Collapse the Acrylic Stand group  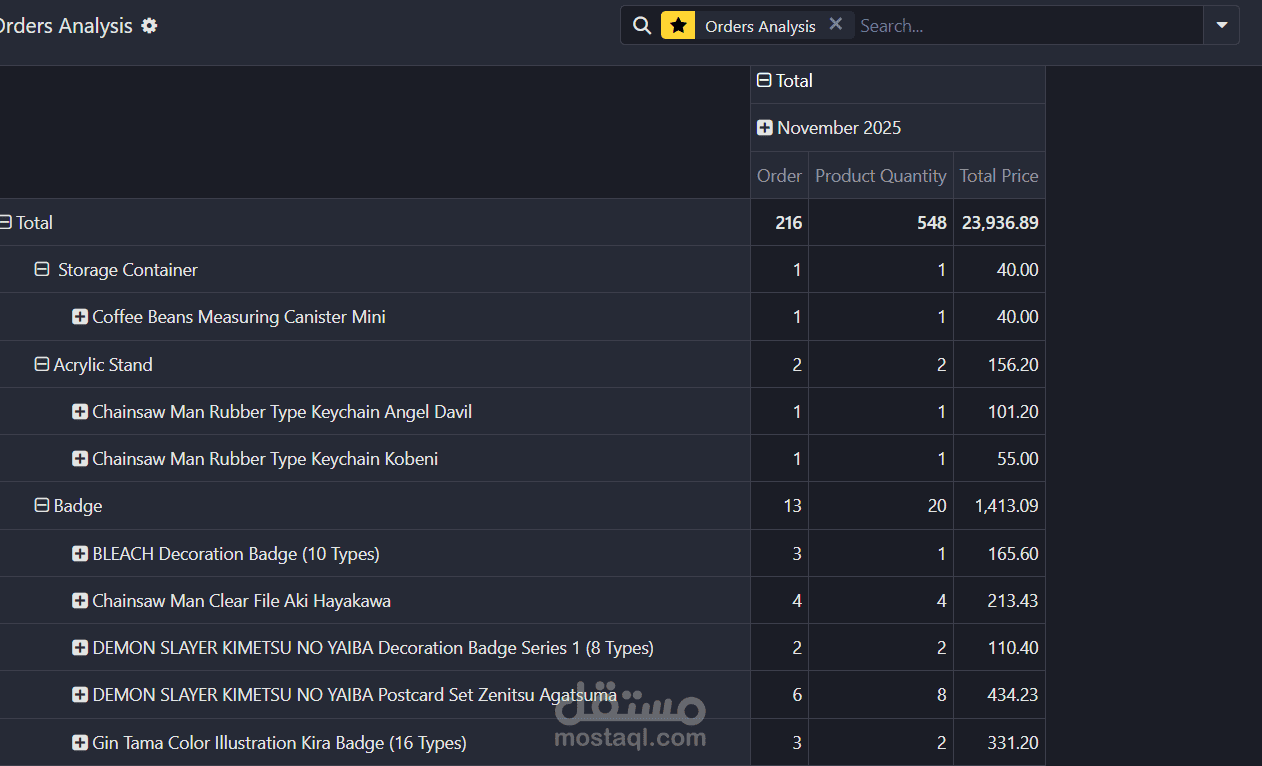point(42,365)
